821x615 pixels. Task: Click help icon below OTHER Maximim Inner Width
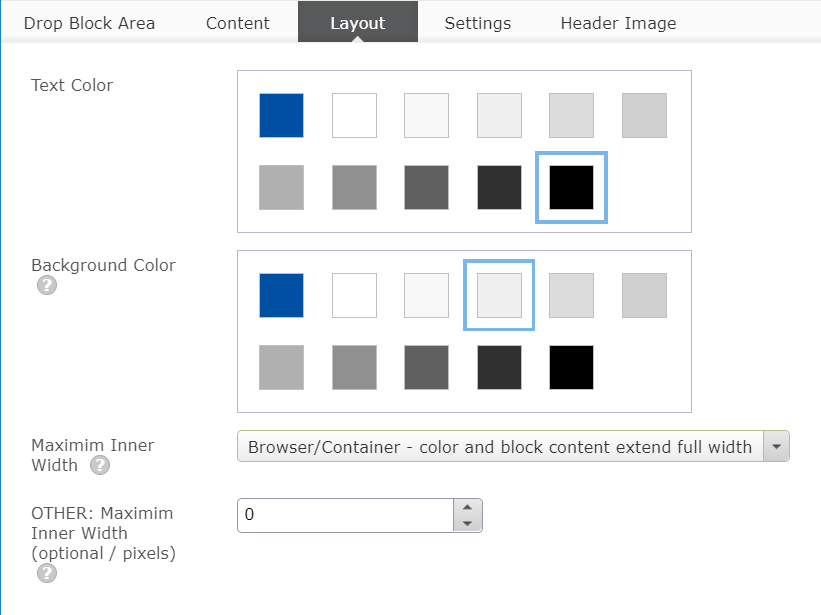tap(47, 573)
